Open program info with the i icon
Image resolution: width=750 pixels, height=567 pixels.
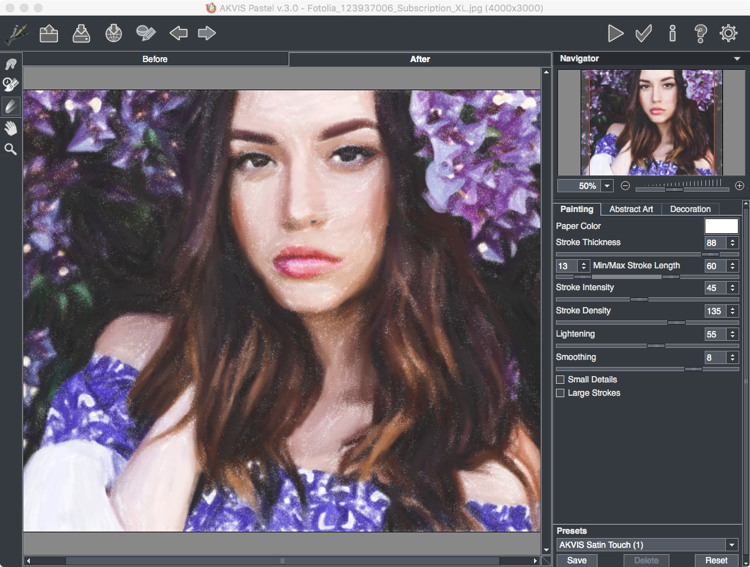672,33
